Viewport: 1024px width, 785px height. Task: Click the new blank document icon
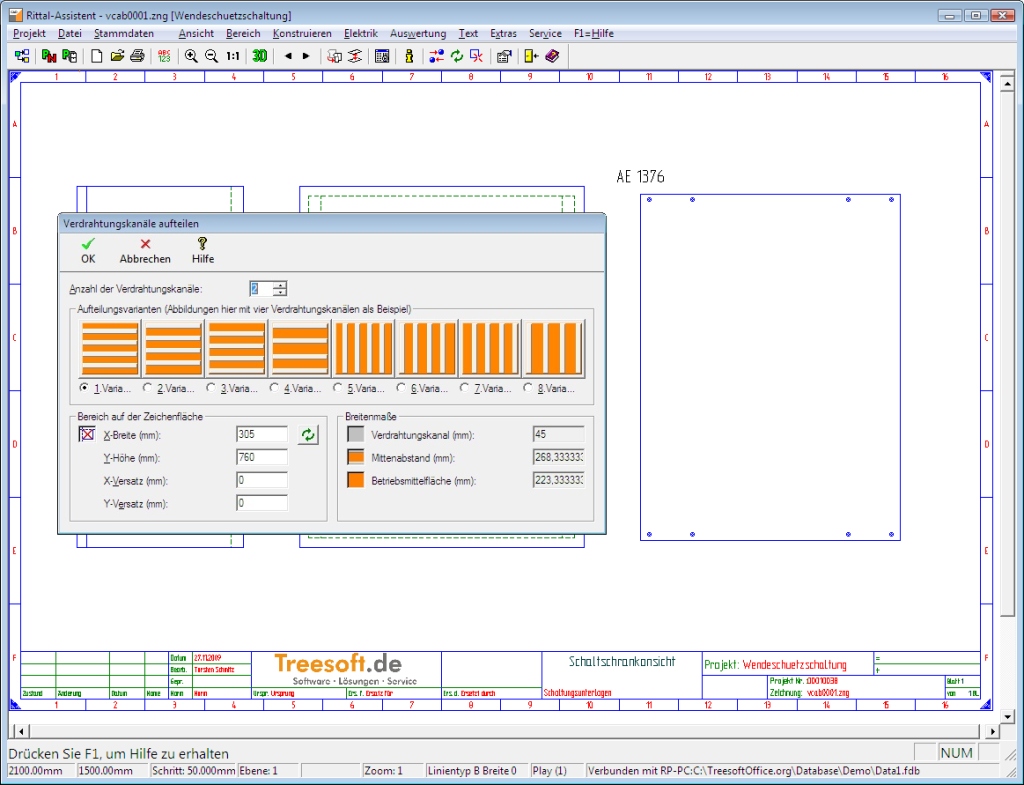97,56
